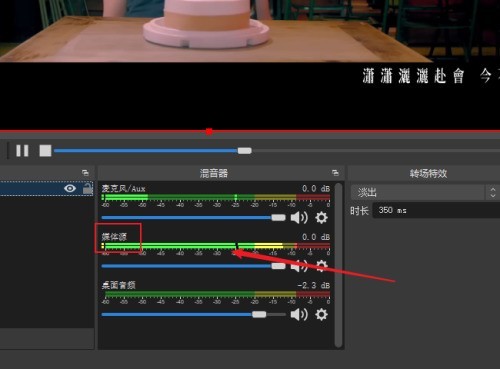The image size is (500, 369).
Task: Click the red handle on preview bottom edge
Action: click(x=209, y=131)
